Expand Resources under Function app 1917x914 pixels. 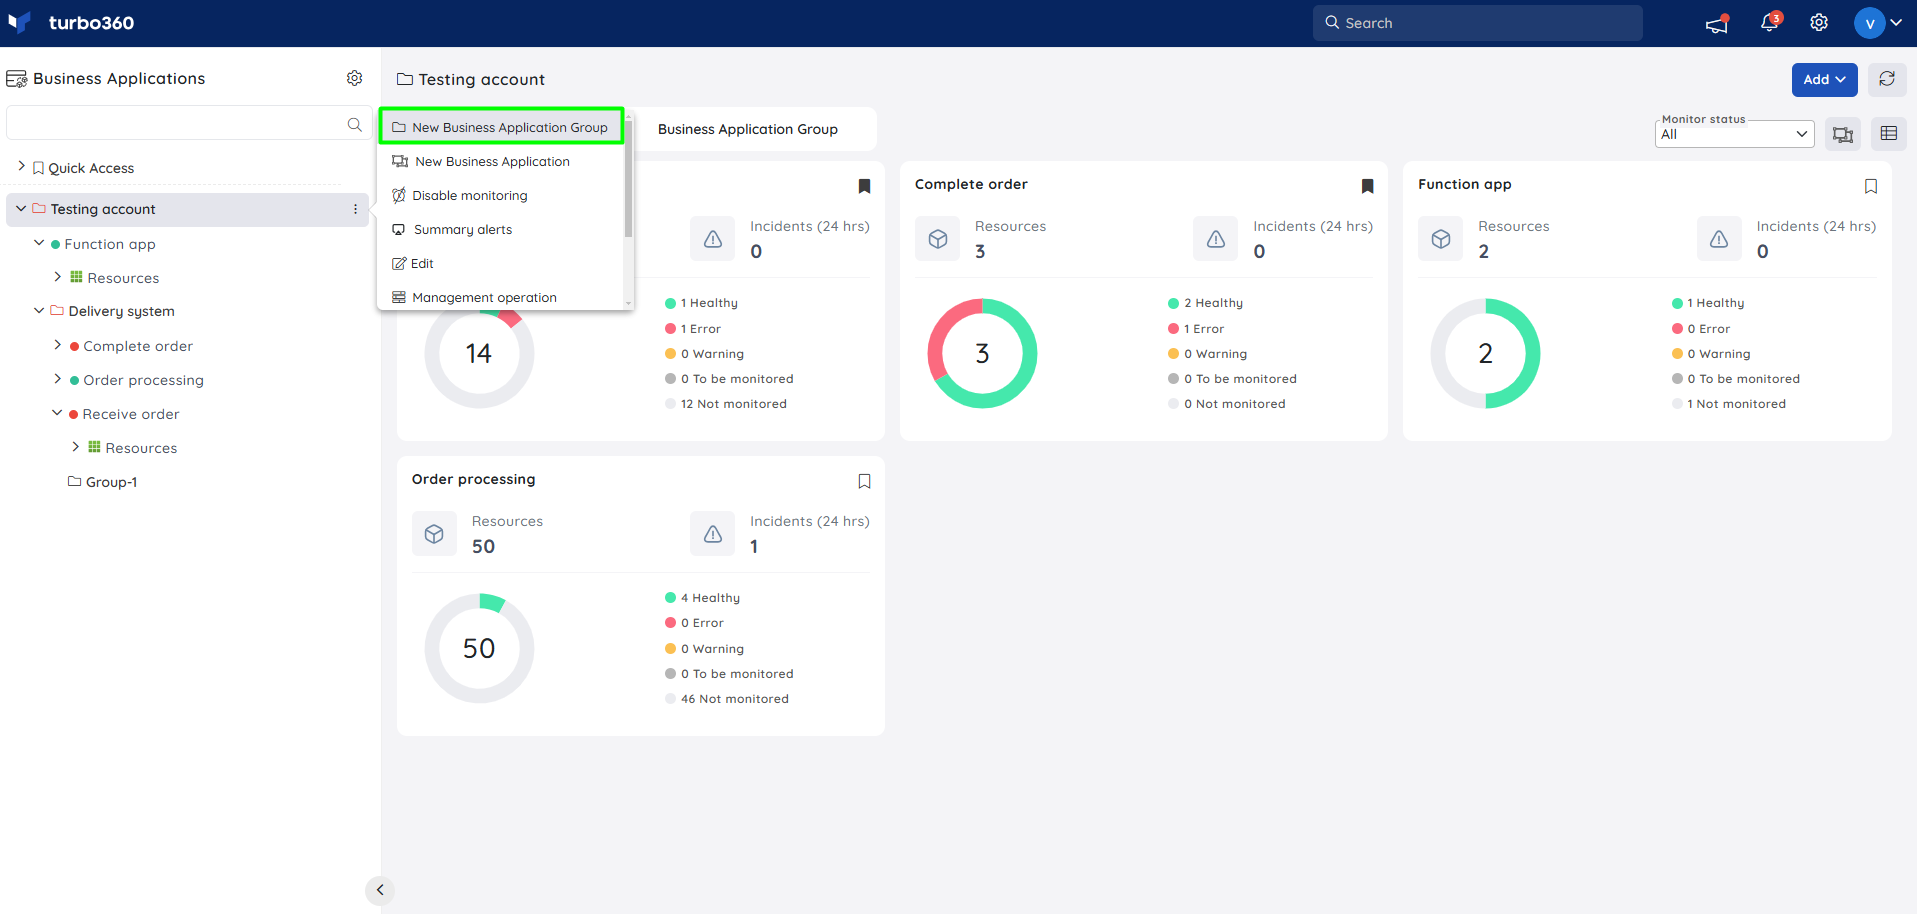point(57,276)
